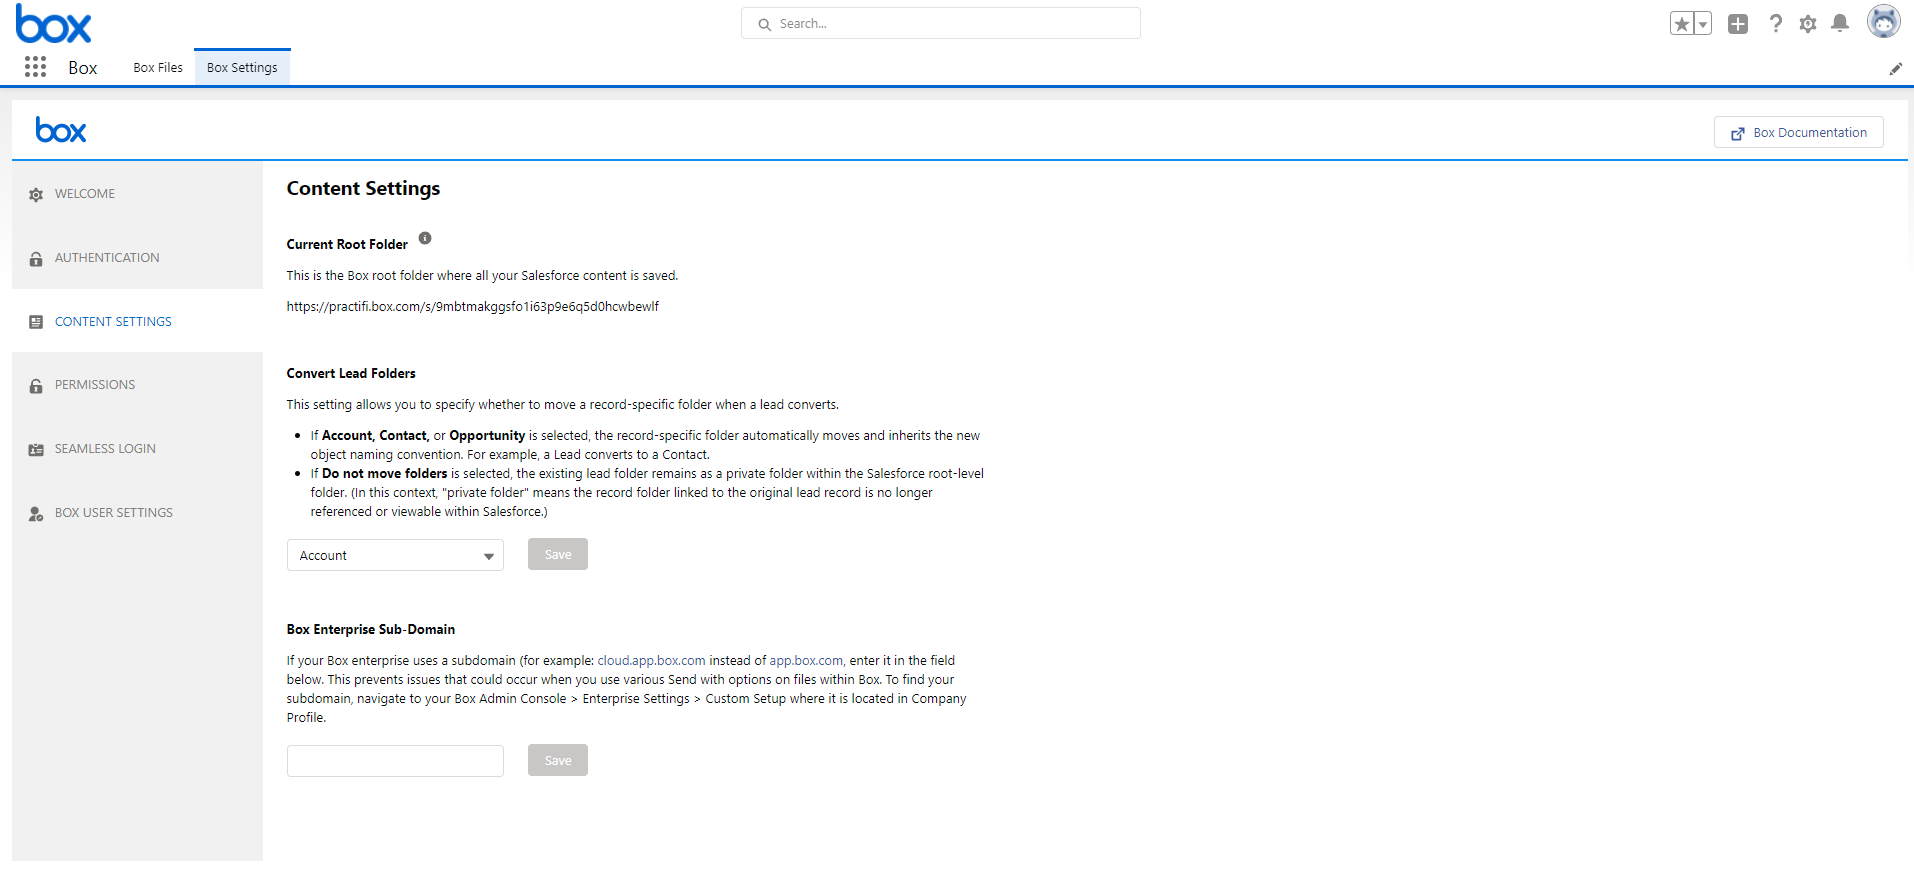Viewport: 1914px width, 879px height.
Task: Click the Content Settings heading
Action: coord(363,189)
